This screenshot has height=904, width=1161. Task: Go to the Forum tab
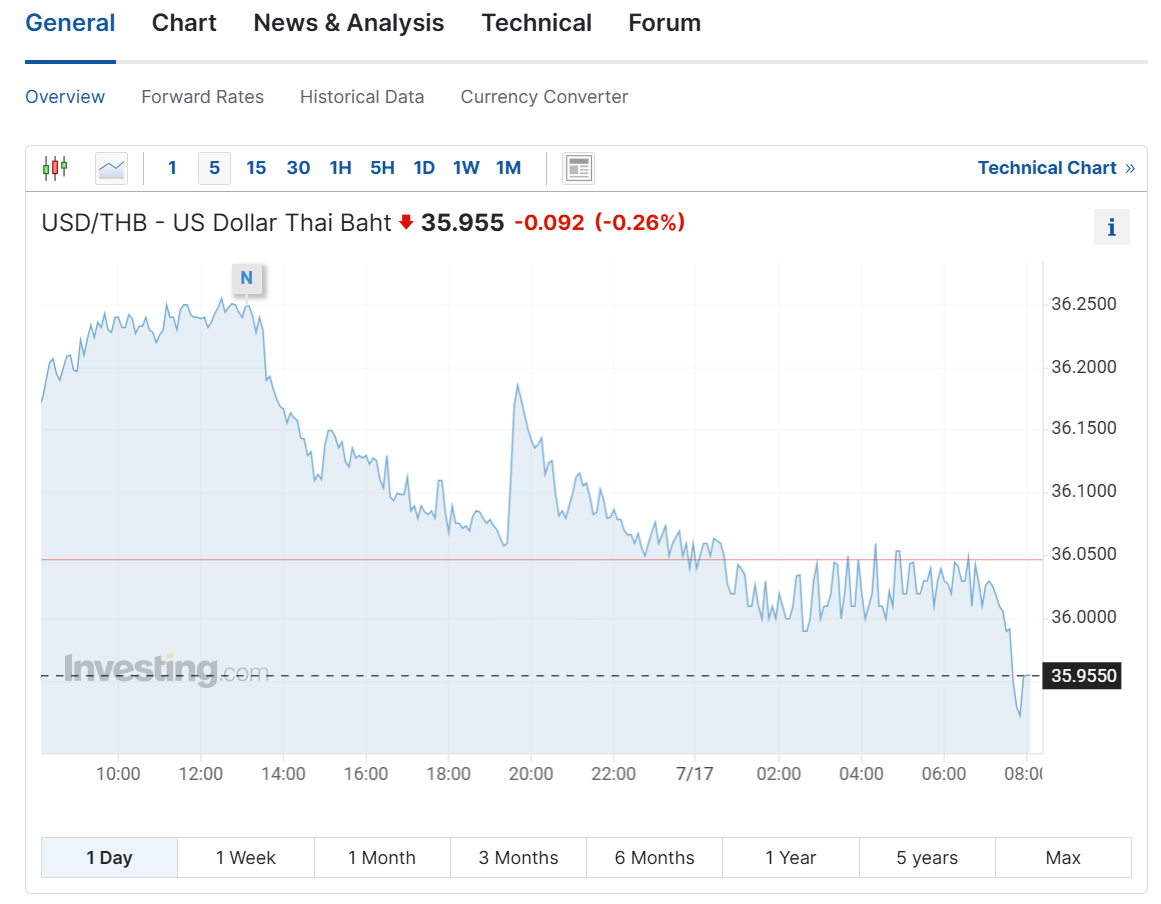[x=664, y=23]
